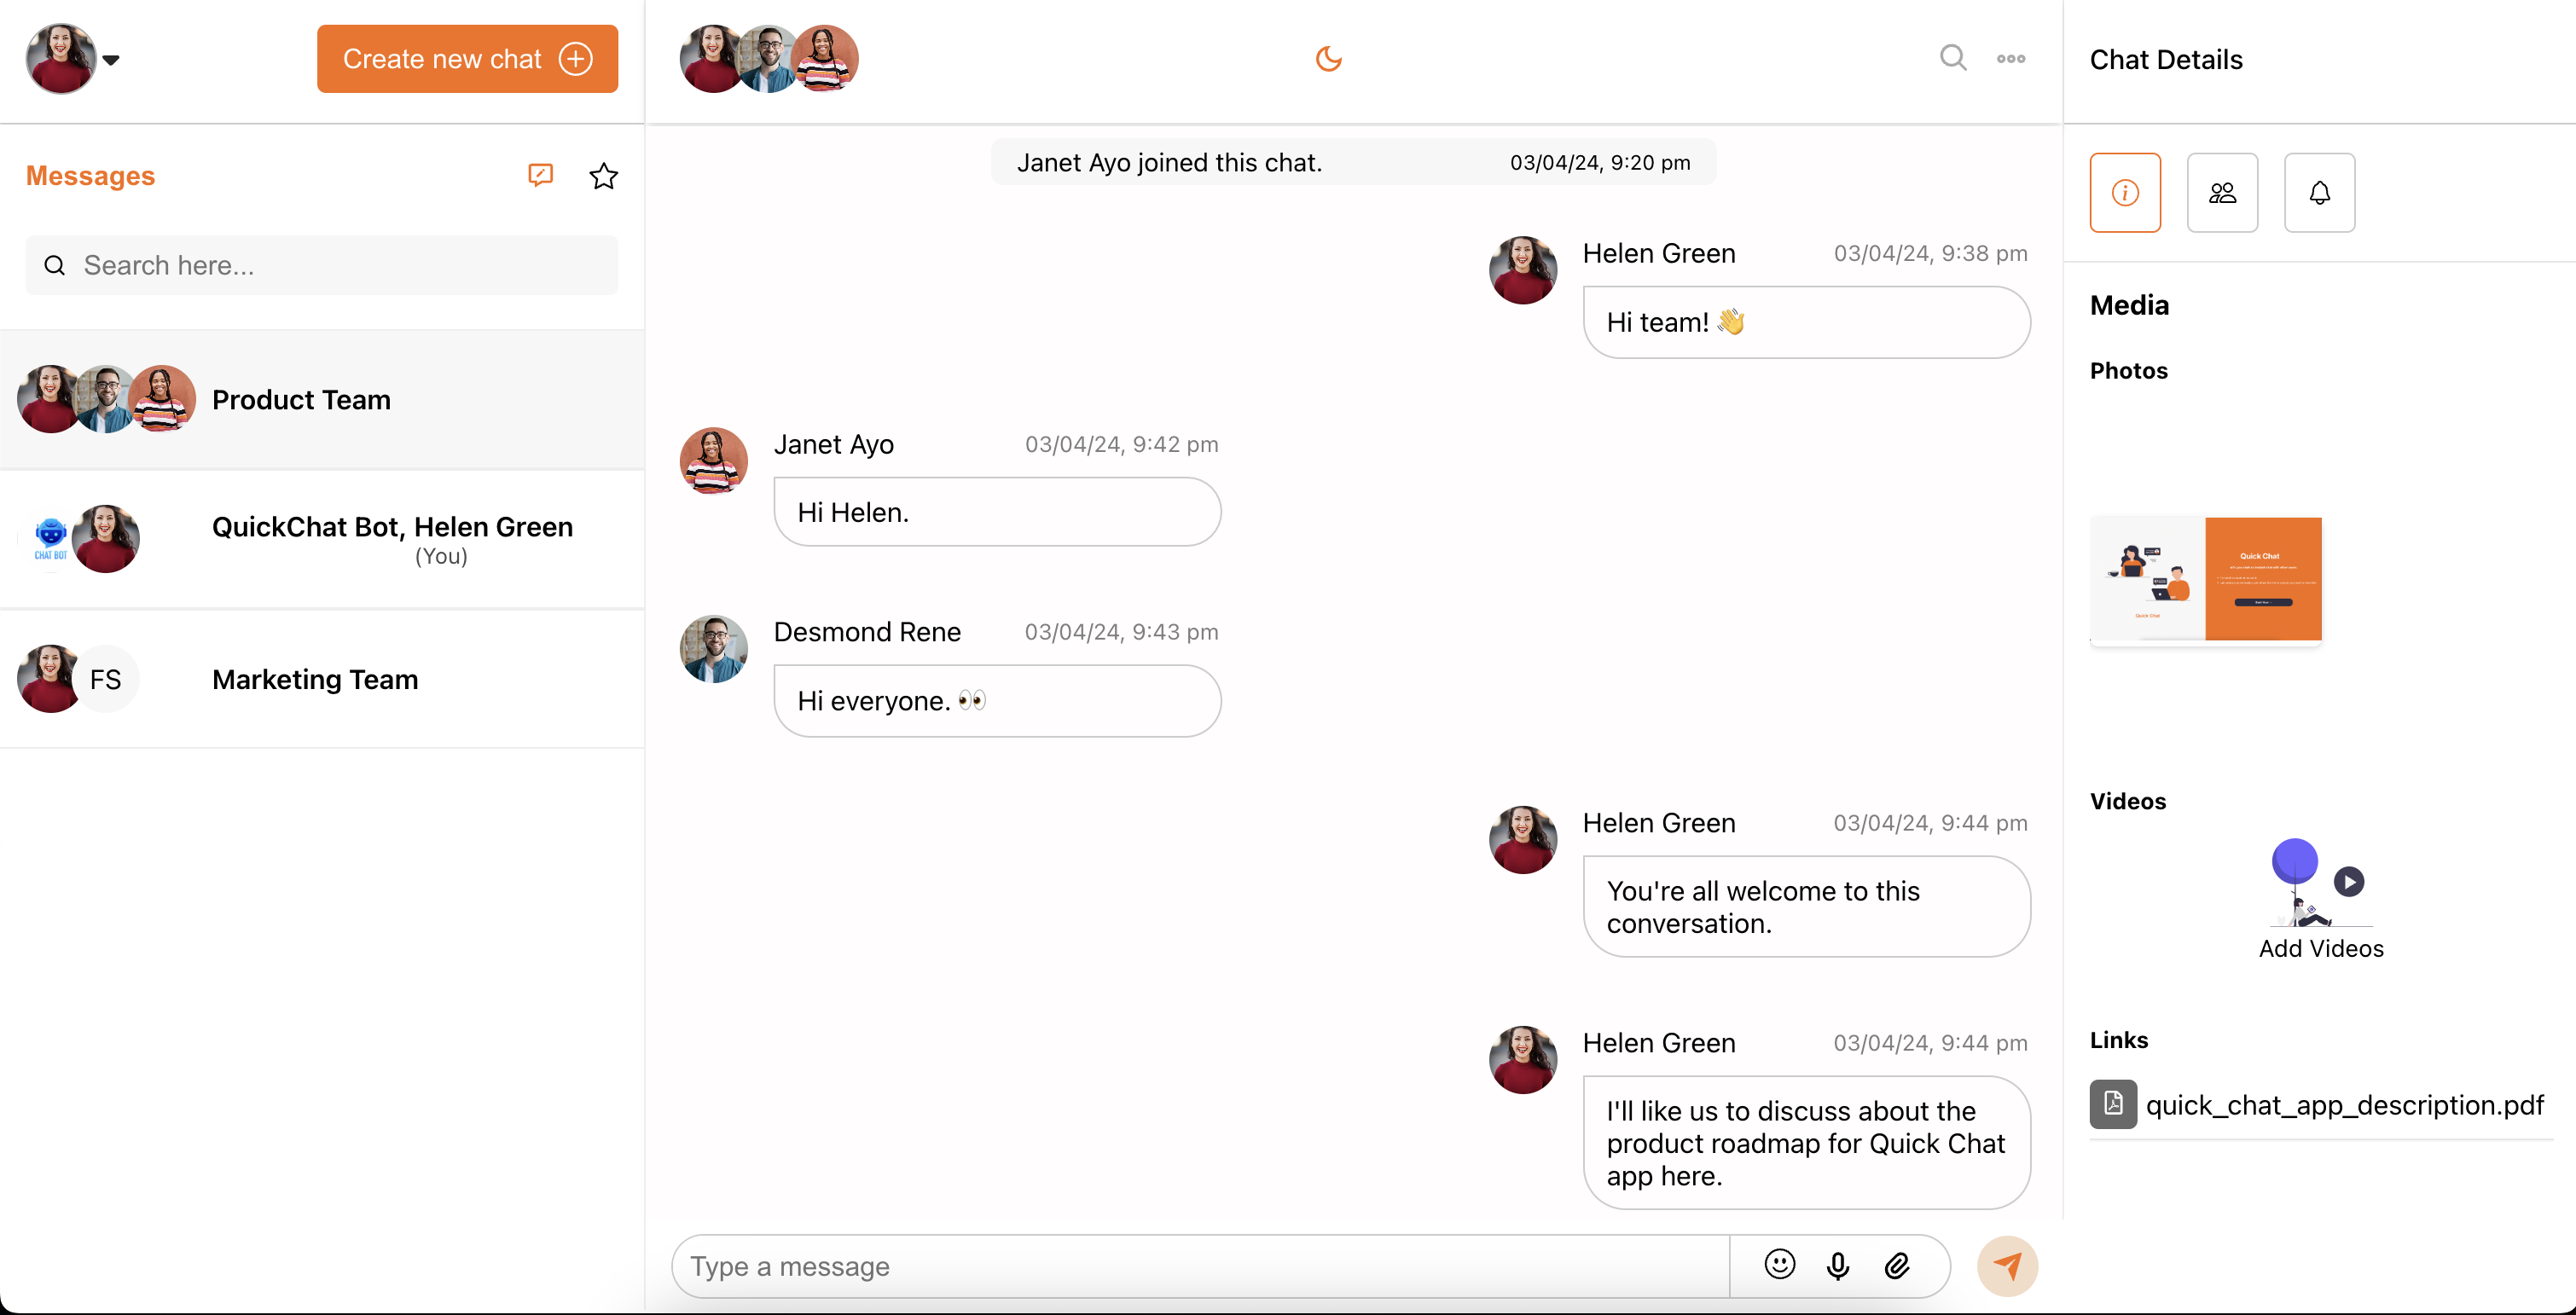This screenshot has height=1315, width=2576.
Task: Open the emoji picker smiley icon
Action: 1779,1265
